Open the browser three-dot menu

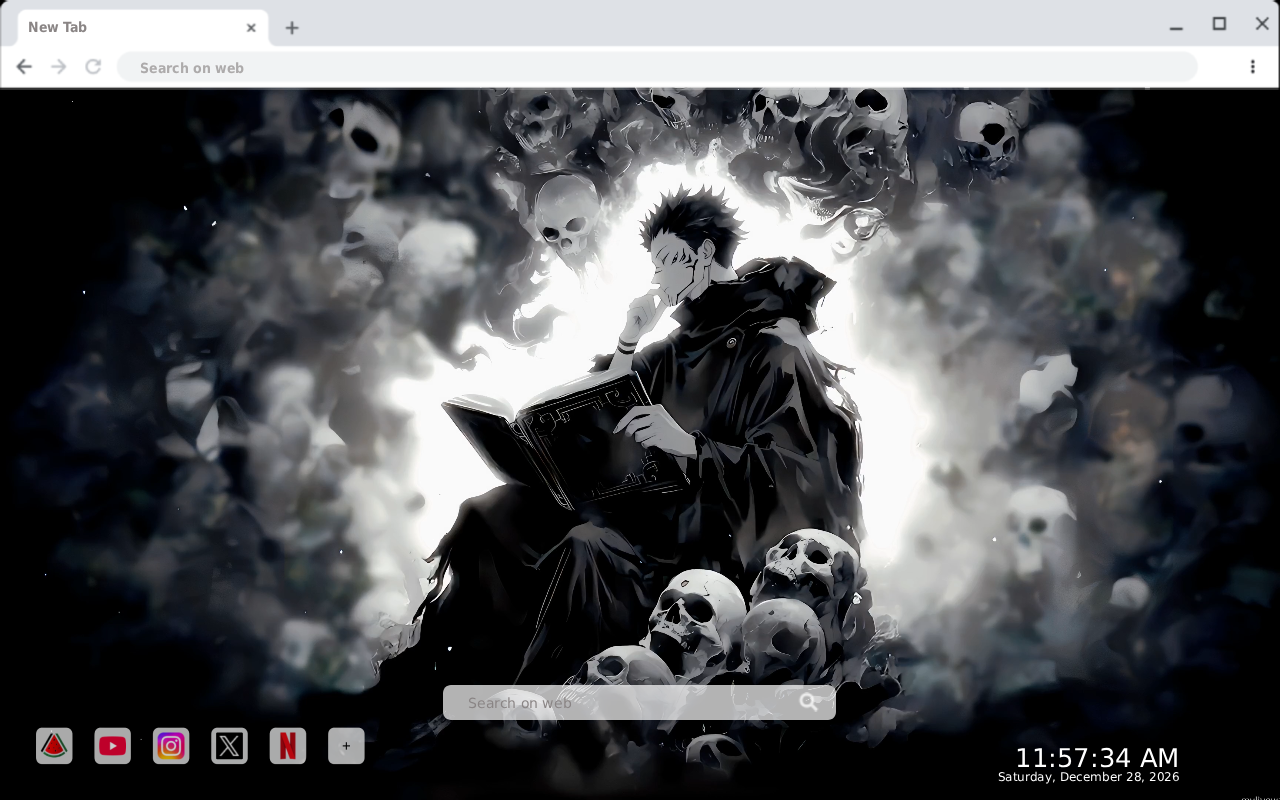tap(1252, 67)
